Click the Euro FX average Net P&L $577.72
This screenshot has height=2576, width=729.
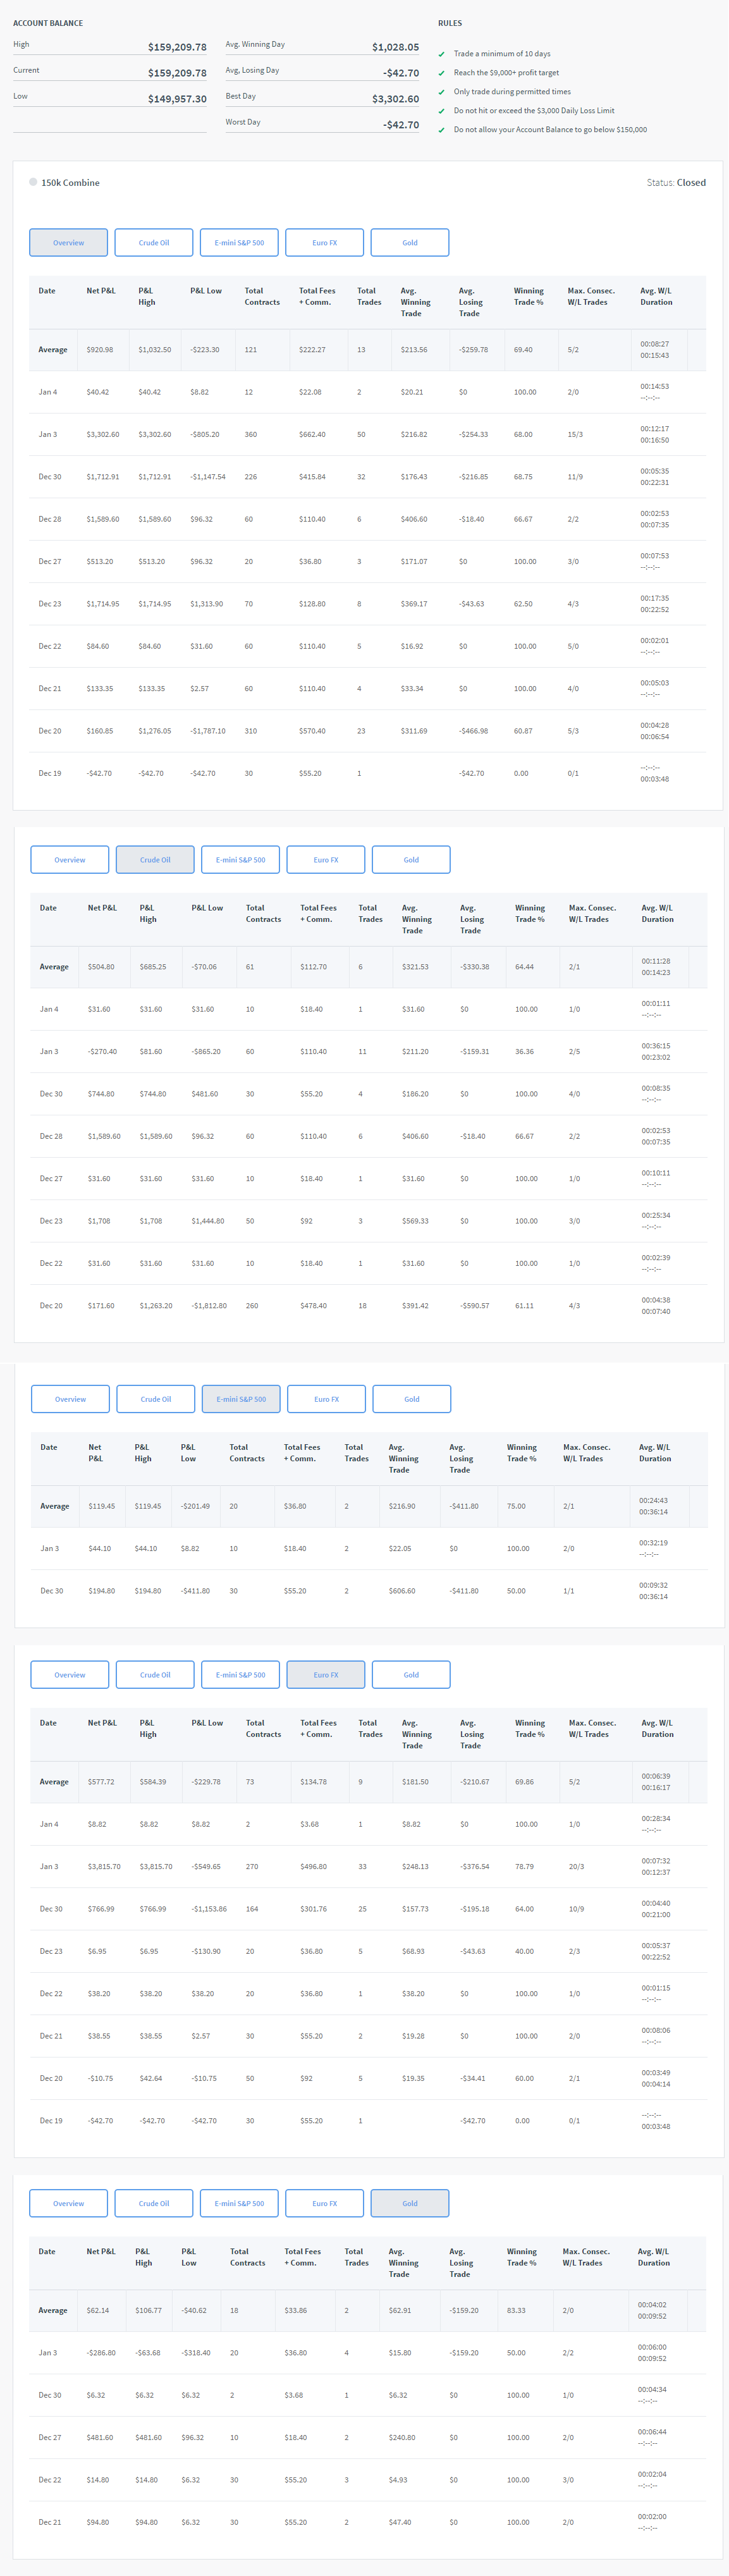tap(101, 1782)
